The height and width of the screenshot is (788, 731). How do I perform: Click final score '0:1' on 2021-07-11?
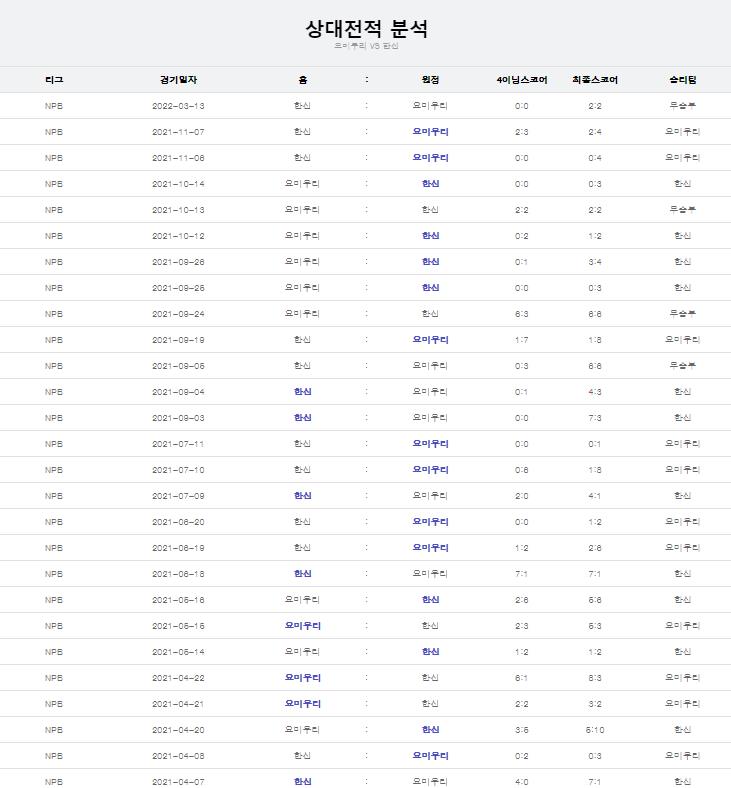click(595, 444)
